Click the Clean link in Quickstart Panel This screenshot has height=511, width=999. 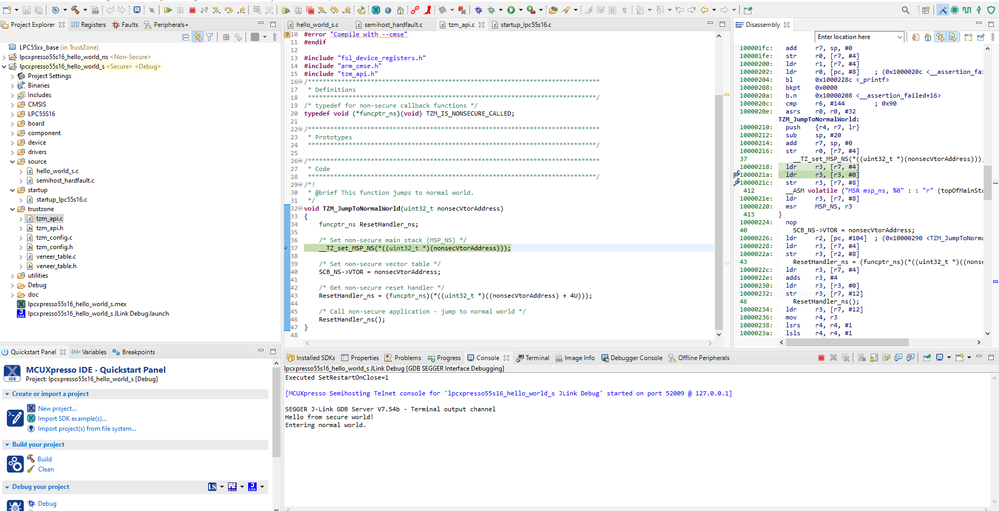click(x=46, y=469)
